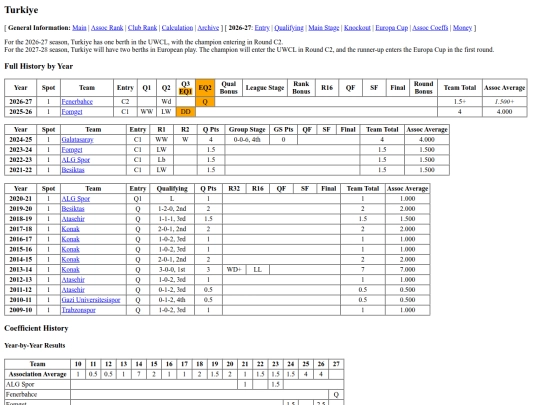The width and height of the screenshot is (540, 405).
Task: Click the GS Pts column header
Action: tap(283, 129)
